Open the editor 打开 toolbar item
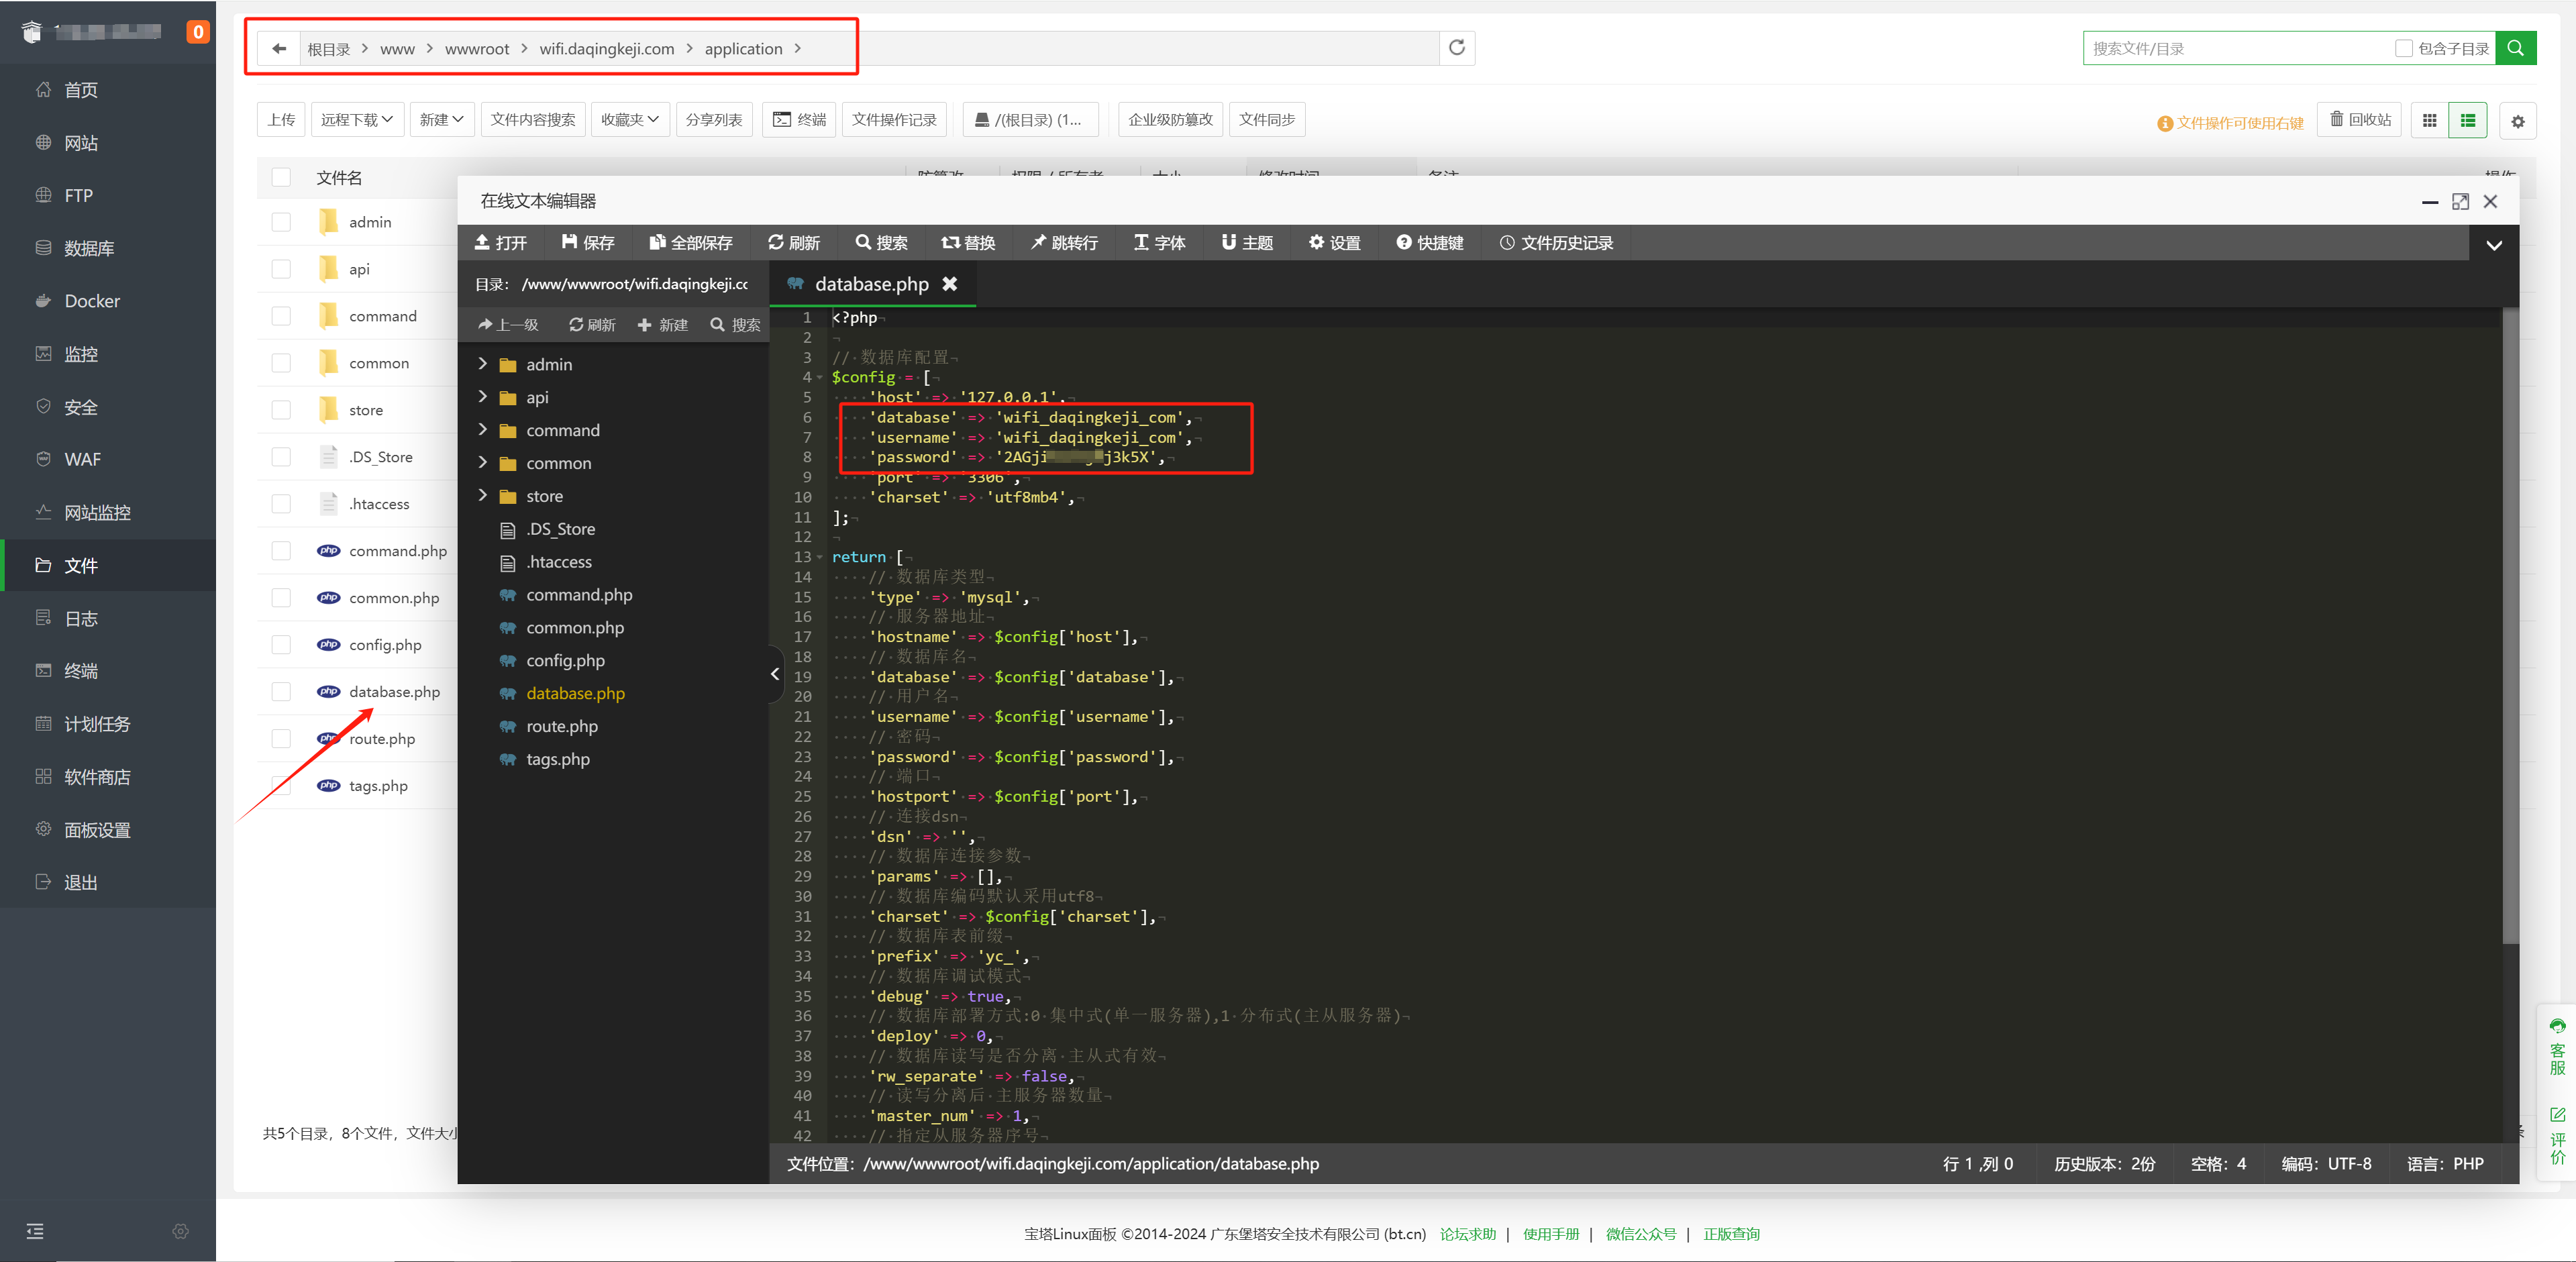Viewport: 2576px width, 1262px height. pyautogui.click(x=500, y=242)
